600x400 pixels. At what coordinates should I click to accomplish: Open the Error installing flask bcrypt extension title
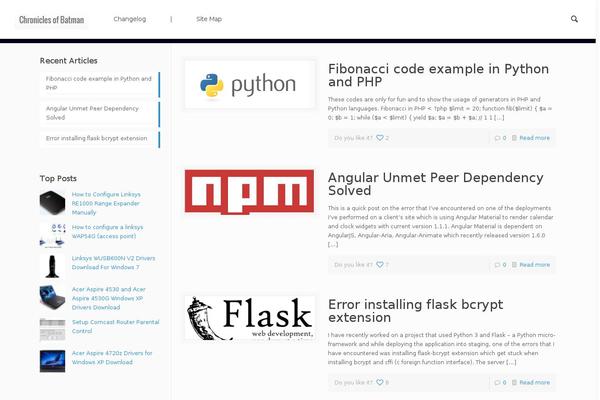(x=416, y=311)
